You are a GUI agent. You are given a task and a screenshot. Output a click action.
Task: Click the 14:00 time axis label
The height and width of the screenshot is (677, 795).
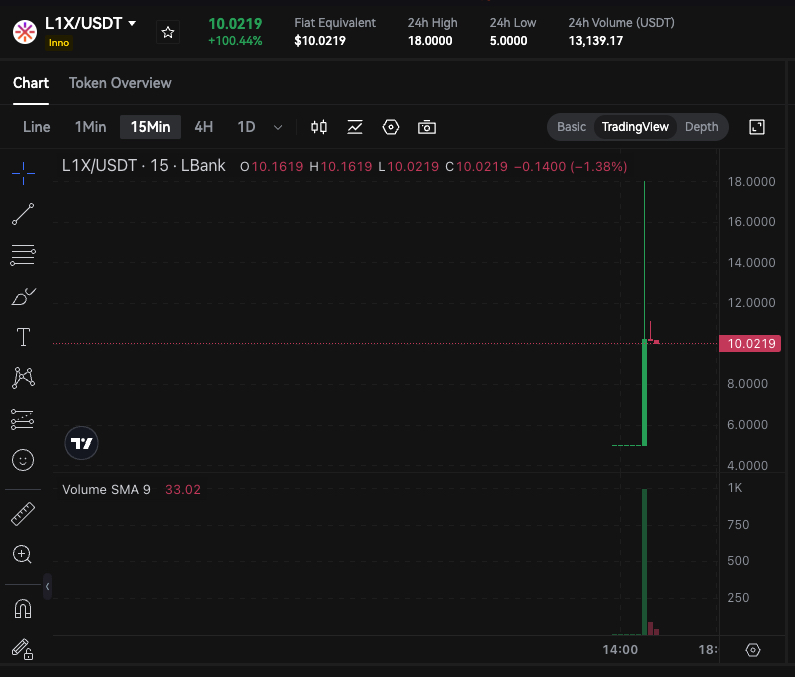[x=620, y=650]
